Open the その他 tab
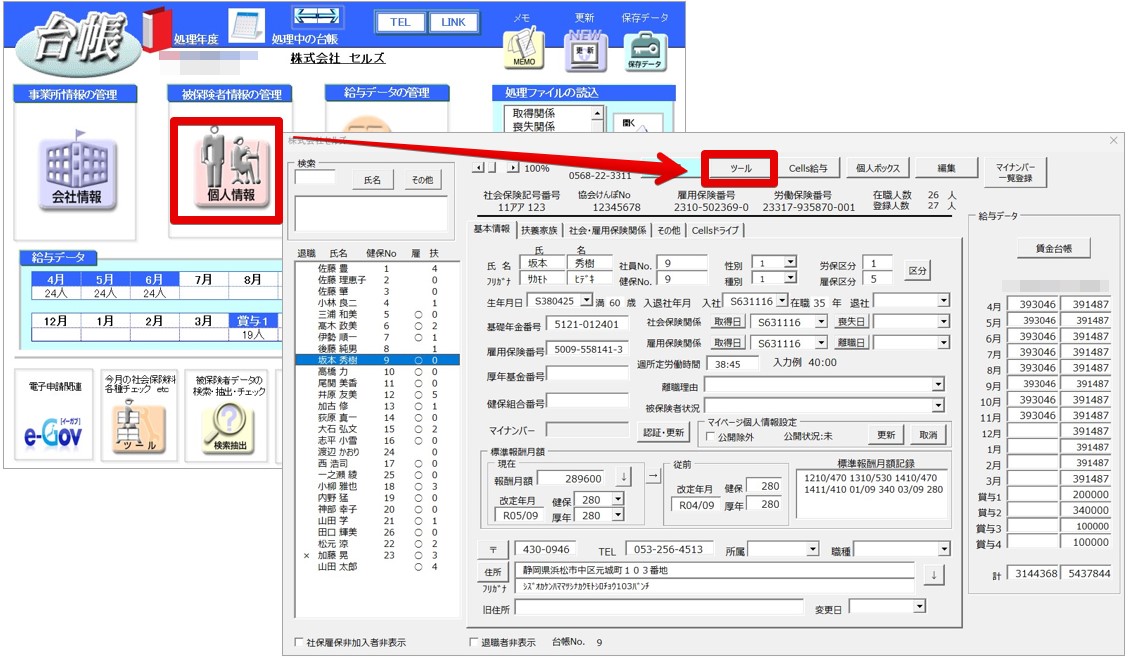This screenshot has width=1129, height=660. pyautogui.click(x=668, y=230)
